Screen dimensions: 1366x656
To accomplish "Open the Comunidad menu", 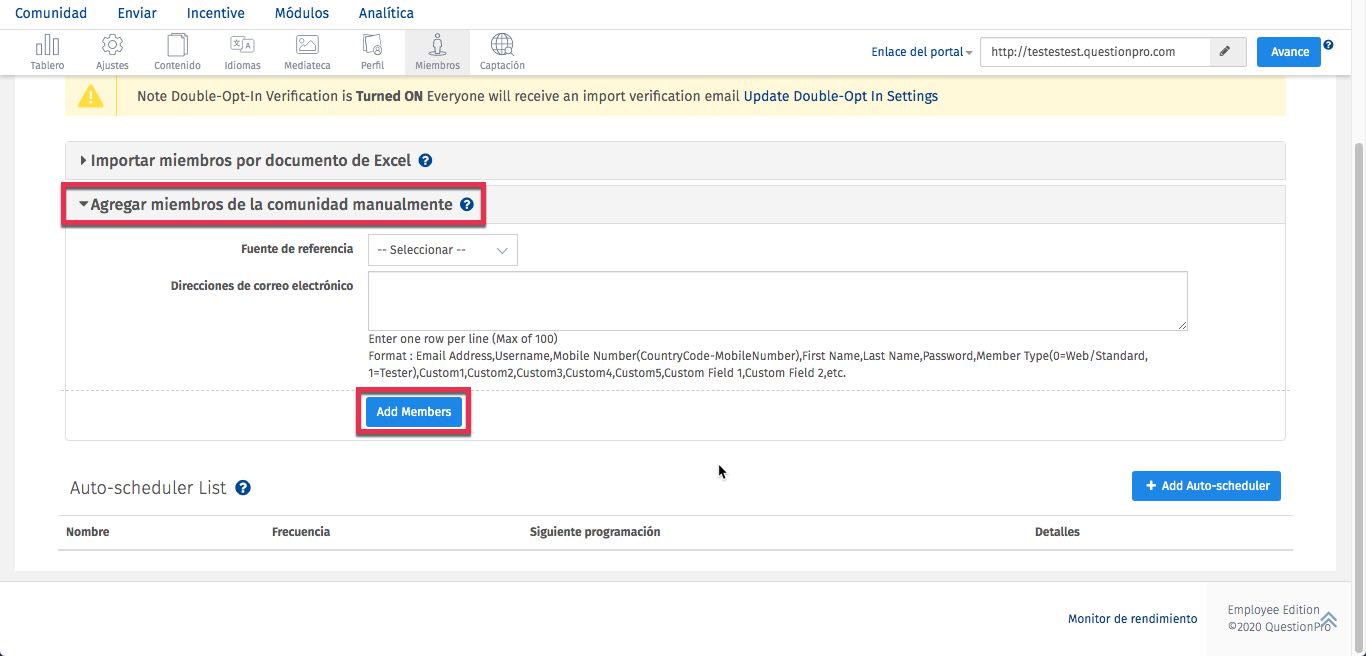I will click(x=51, y=13).
